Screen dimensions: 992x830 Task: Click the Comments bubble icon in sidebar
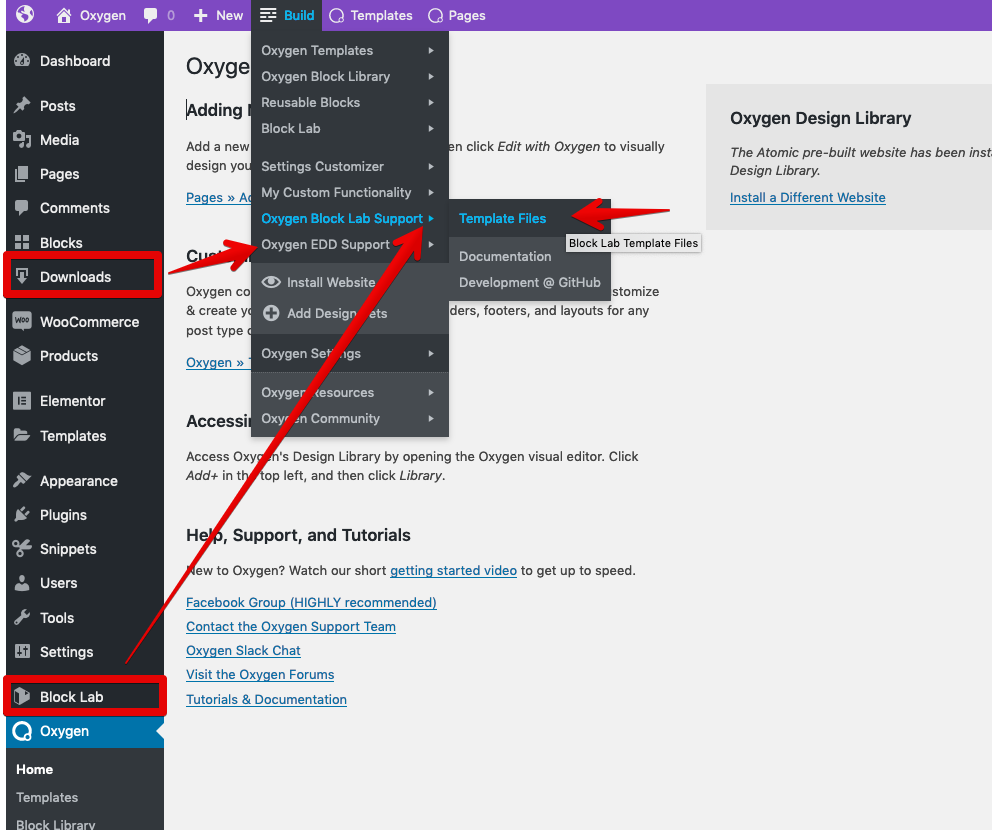(x=22, y=208)
